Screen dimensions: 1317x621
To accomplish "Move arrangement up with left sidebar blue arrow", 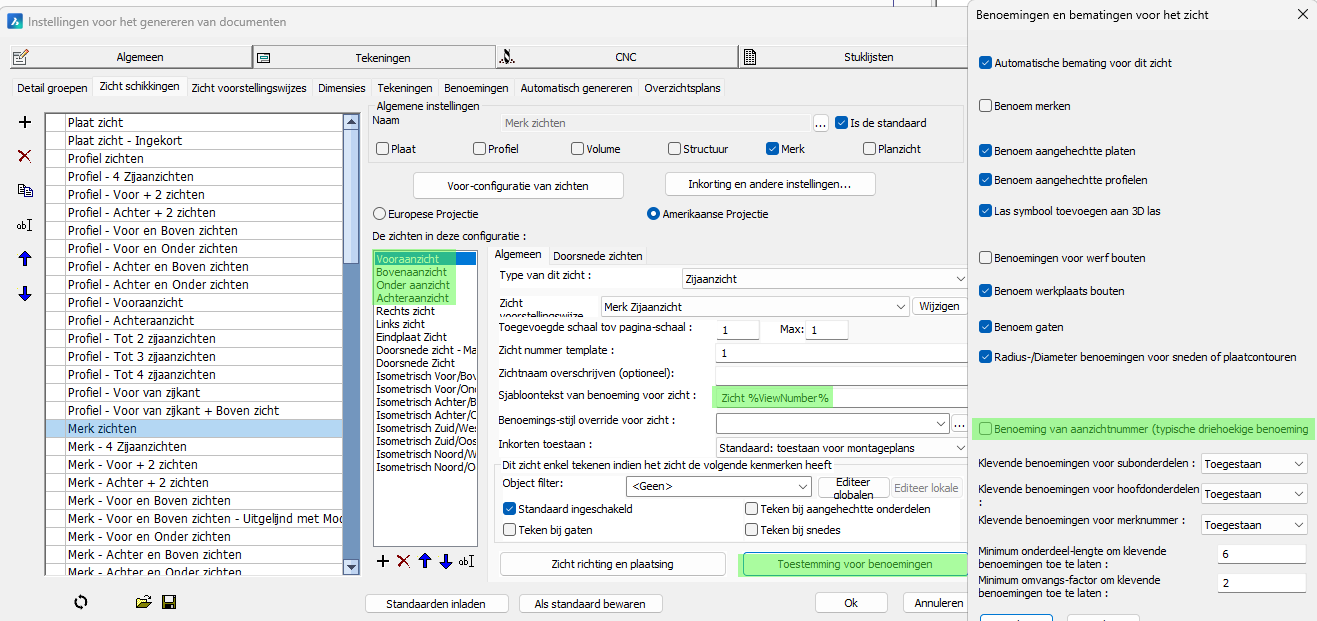I will point(25,258).
